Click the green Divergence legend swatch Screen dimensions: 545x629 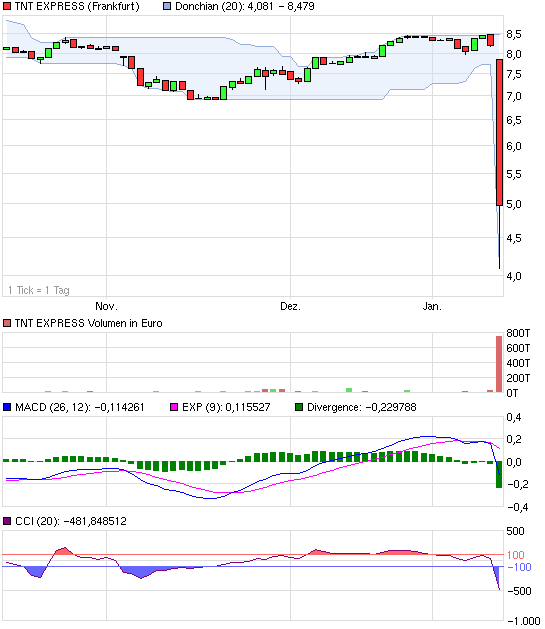pos(299,407)
